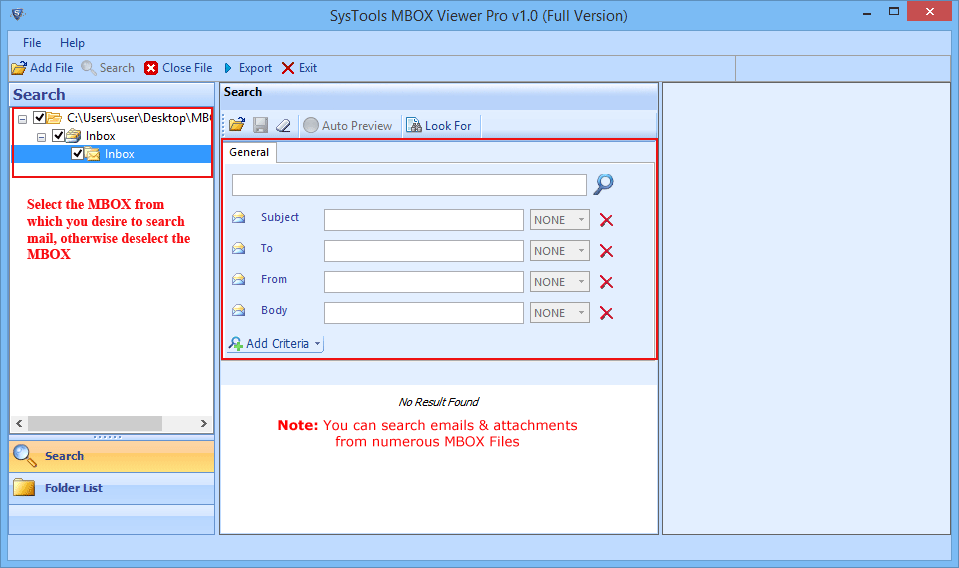
Task: Click the Subject text field
Action: point(424,220)
